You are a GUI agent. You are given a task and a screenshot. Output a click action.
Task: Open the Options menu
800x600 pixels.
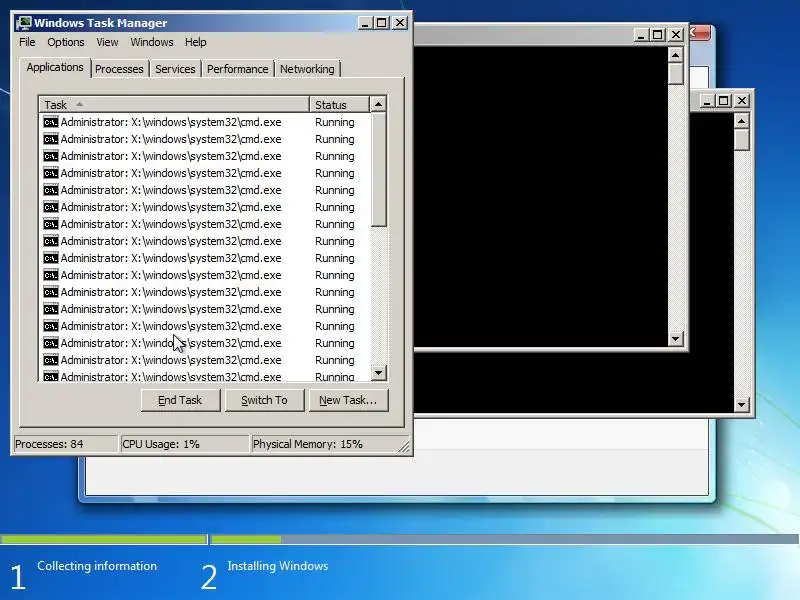[66, 42]
